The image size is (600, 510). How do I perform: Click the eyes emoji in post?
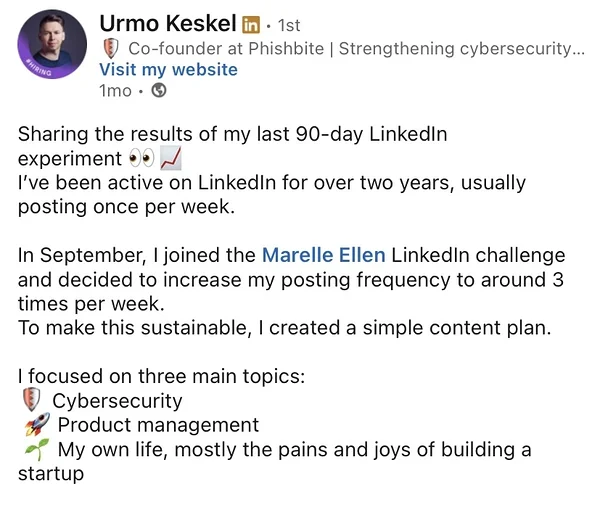tap(141, 160)
